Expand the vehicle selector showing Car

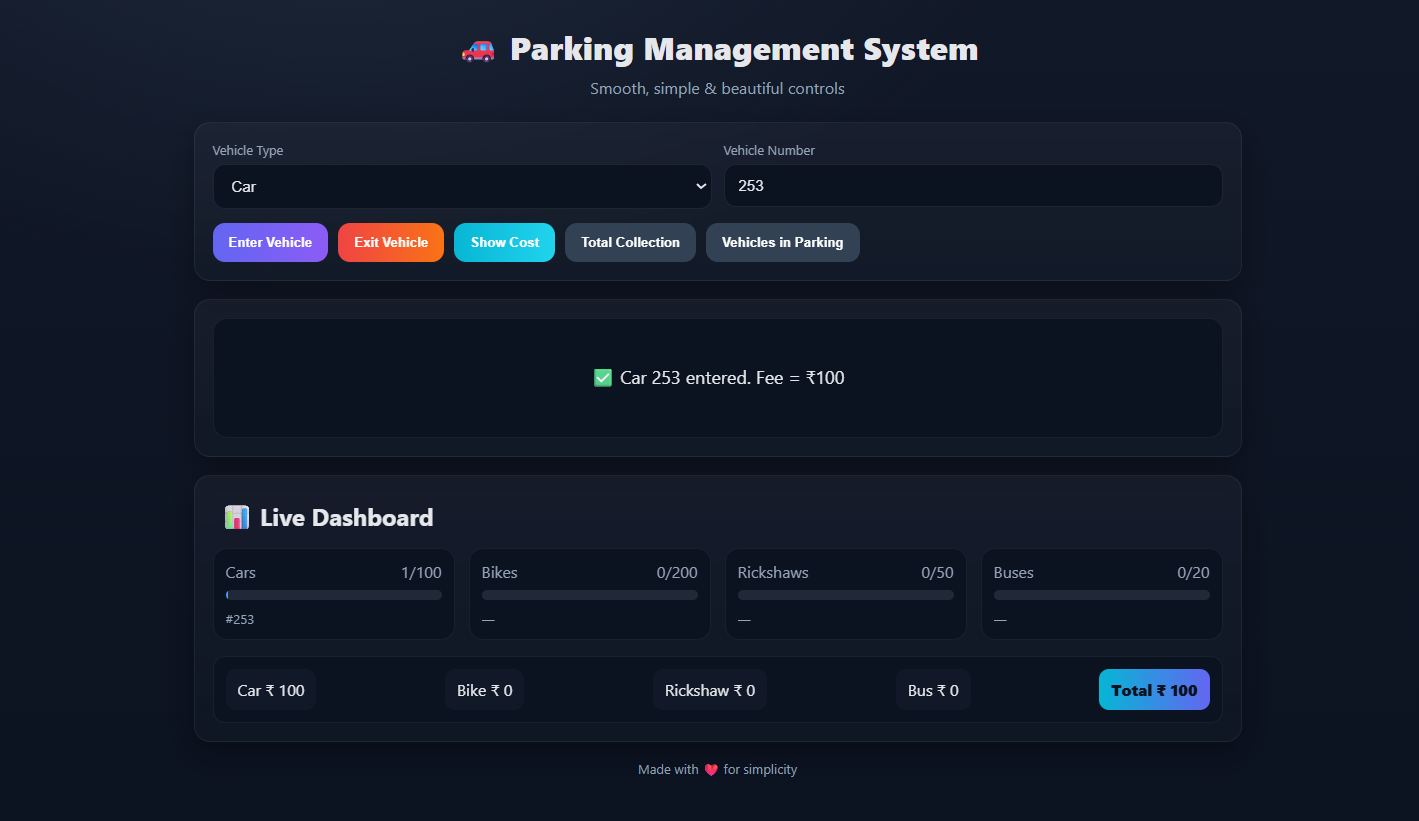[x=462, y=186]
